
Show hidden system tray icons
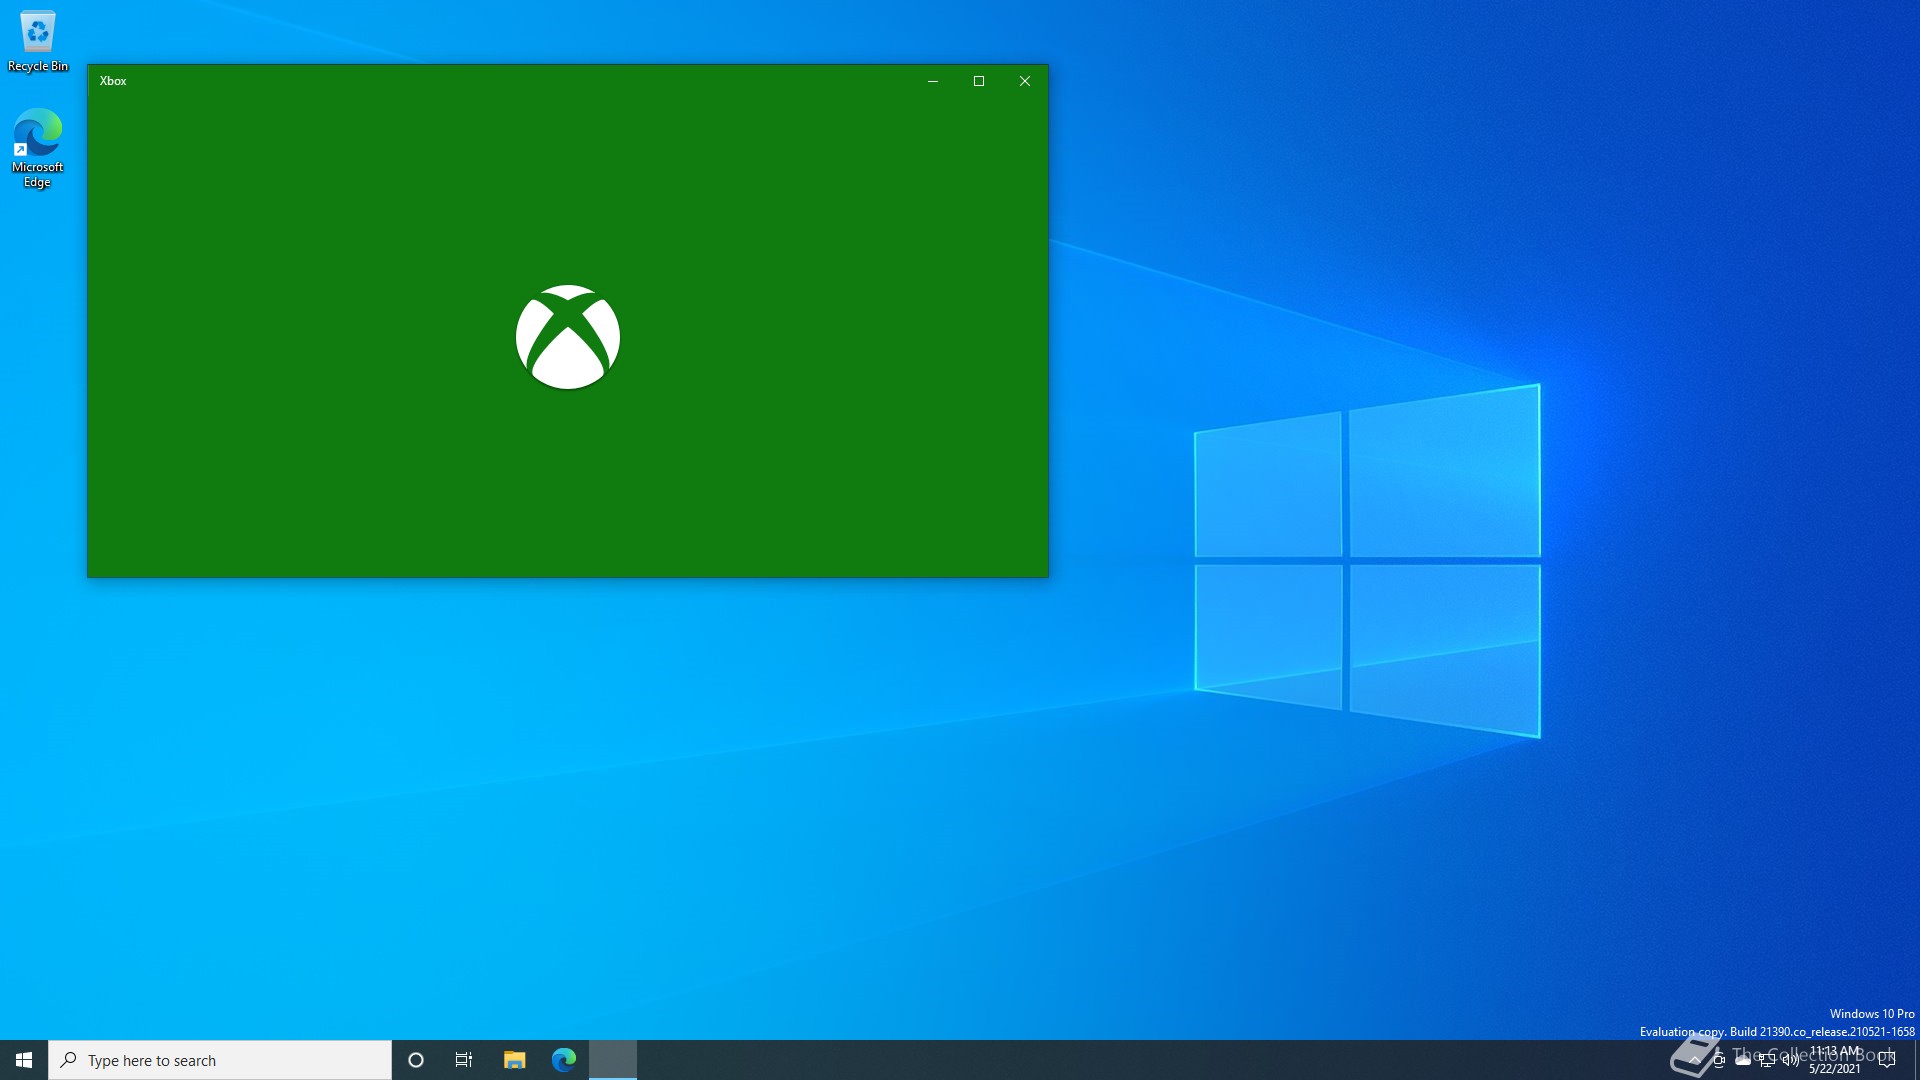coord(1695,1060)
